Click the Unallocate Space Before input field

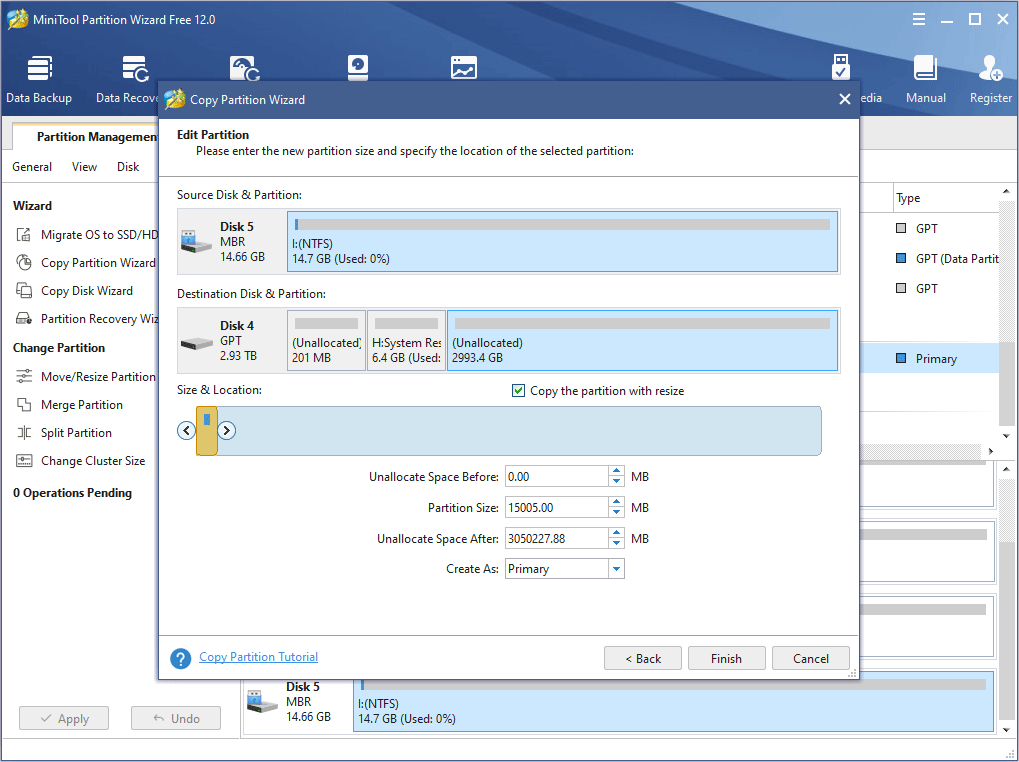(x=556, y=476)
